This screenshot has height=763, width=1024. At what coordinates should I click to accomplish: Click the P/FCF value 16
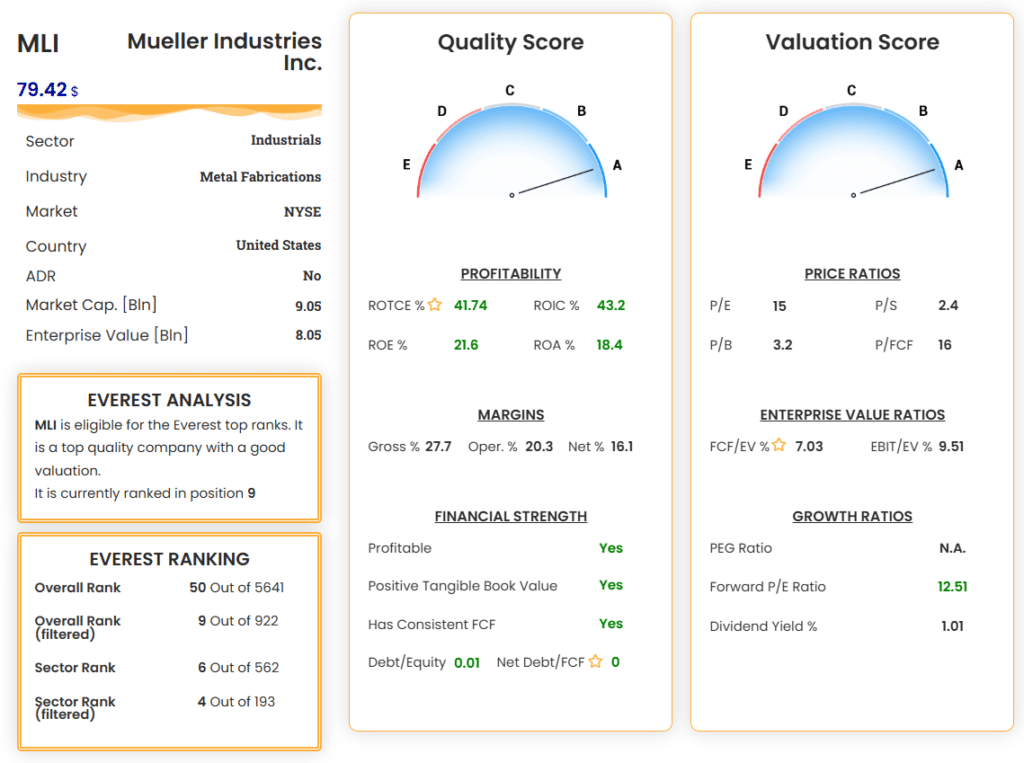(944, 344)
